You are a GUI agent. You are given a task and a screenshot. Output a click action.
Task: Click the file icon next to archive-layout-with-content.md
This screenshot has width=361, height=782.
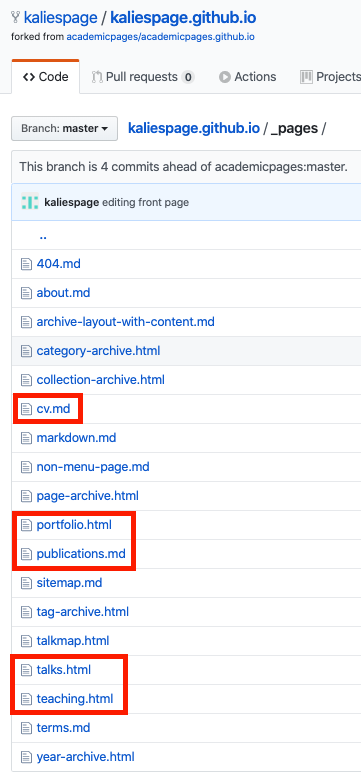click(x=26, y=322)
